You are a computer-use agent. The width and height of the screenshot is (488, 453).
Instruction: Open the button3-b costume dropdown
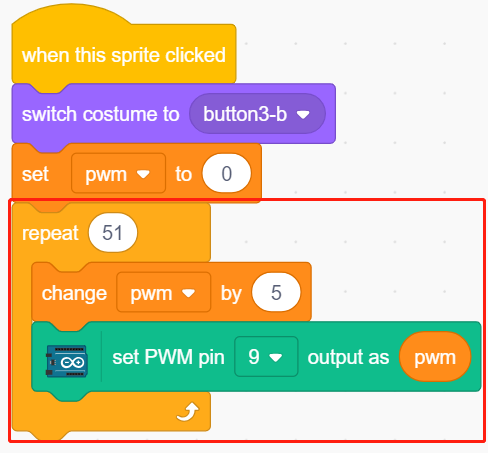coord(257,114)
